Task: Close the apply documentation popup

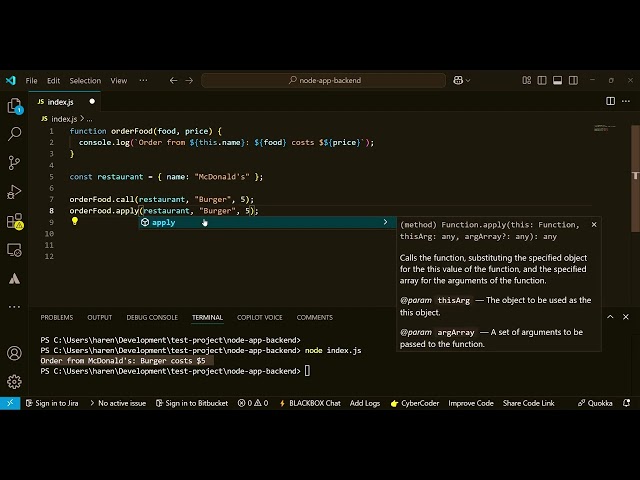Action: tap(594, 224)
